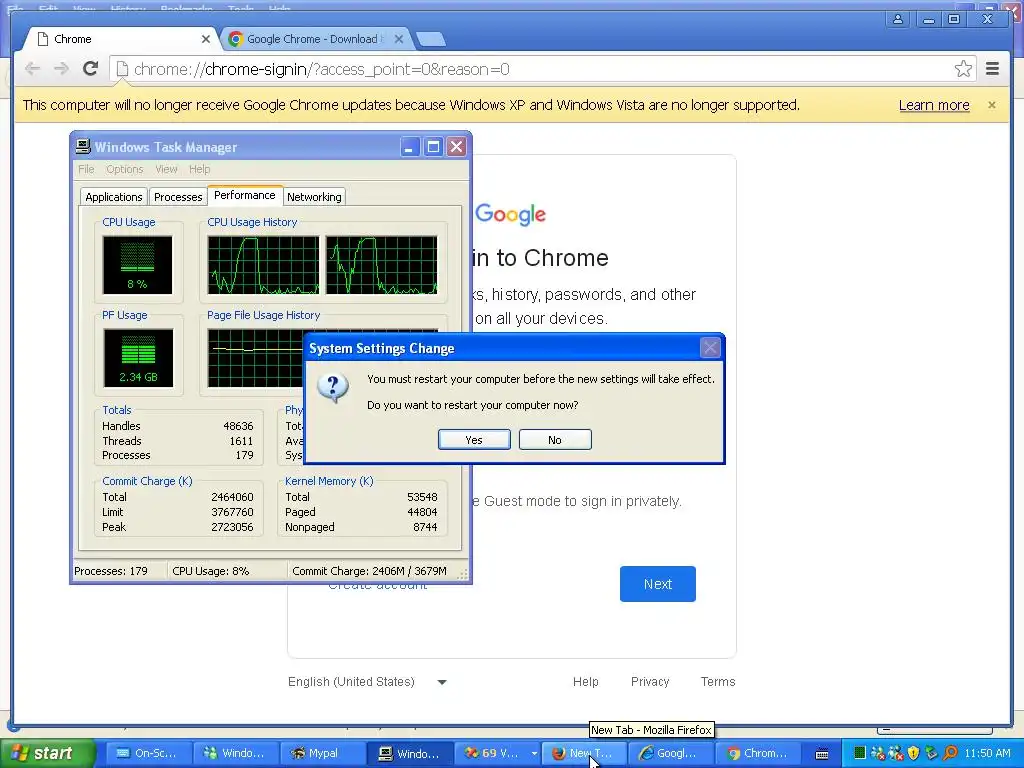Click the Next button on sign-in page
This screenshot has height=768, width=1024.
[x=658, y=584]
